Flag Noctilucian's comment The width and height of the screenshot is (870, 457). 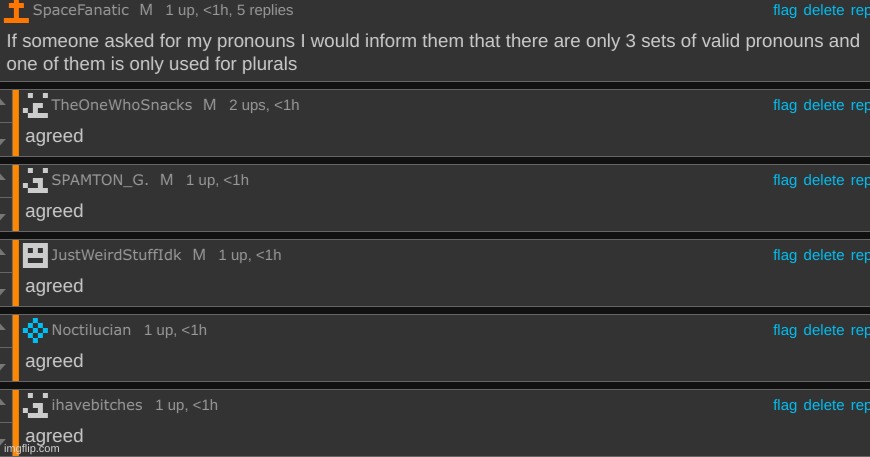pyautogui.click(x=785, y=329)
